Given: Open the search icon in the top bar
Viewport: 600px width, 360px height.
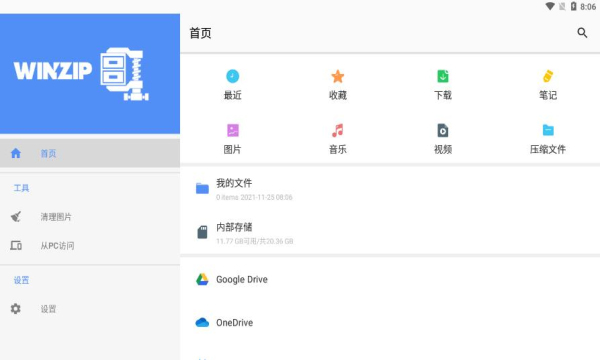Looking at the screenshot, I should pyautogui.click(x=582, y=33).
